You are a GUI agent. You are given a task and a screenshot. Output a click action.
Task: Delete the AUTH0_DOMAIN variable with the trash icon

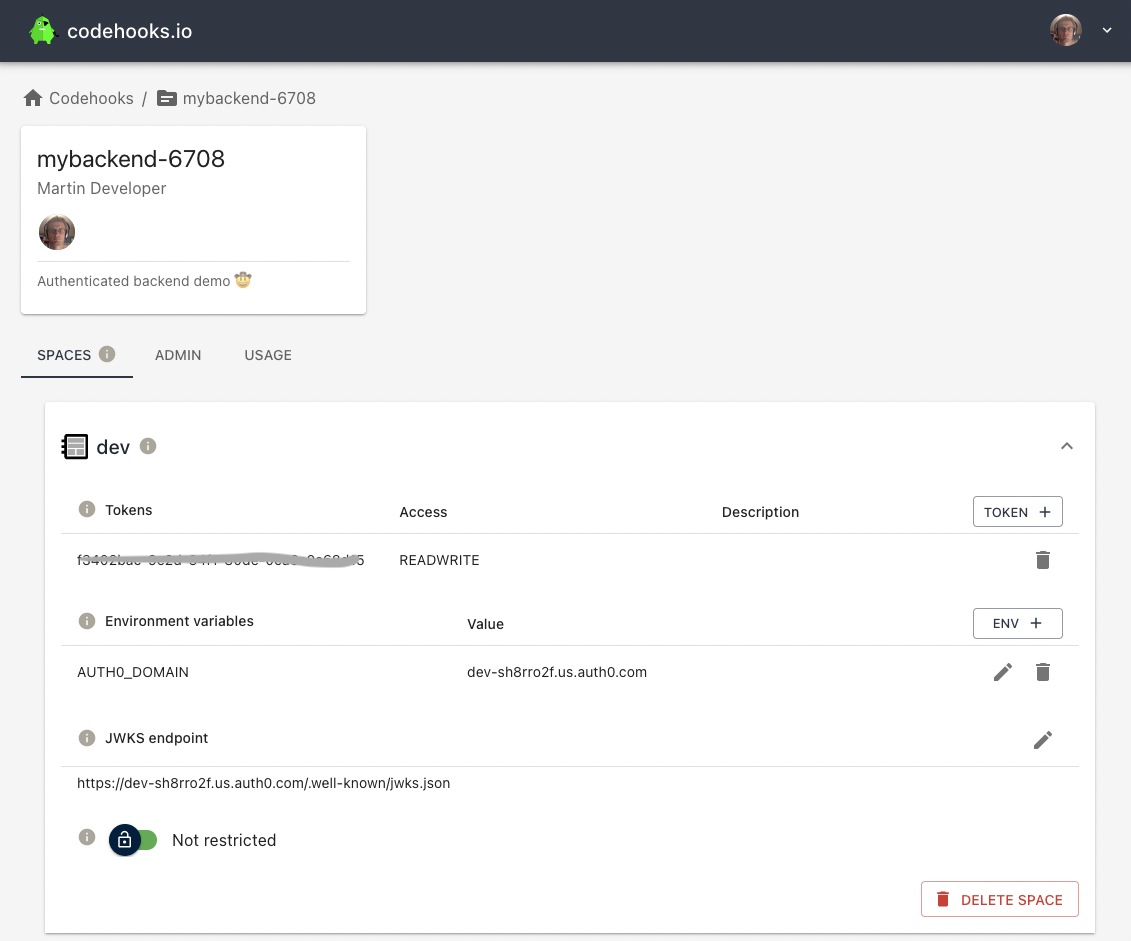pyautogui.click(x=1042, y=672)
